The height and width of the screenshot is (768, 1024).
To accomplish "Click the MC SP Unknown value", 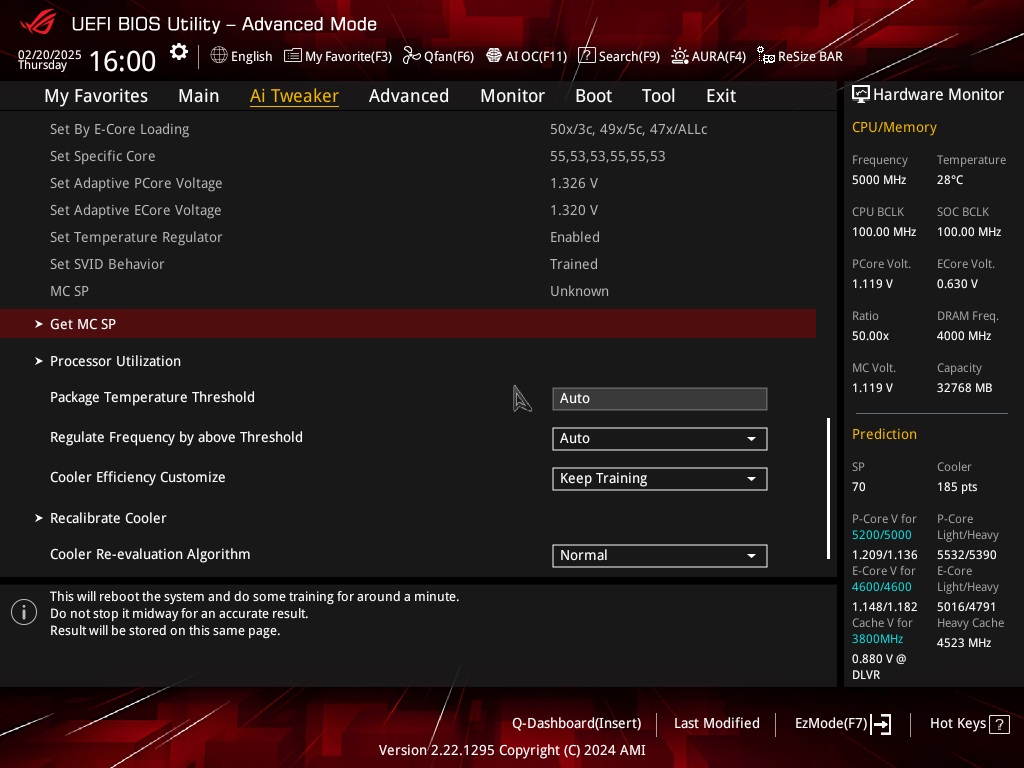I will click(x=579, y=291).
